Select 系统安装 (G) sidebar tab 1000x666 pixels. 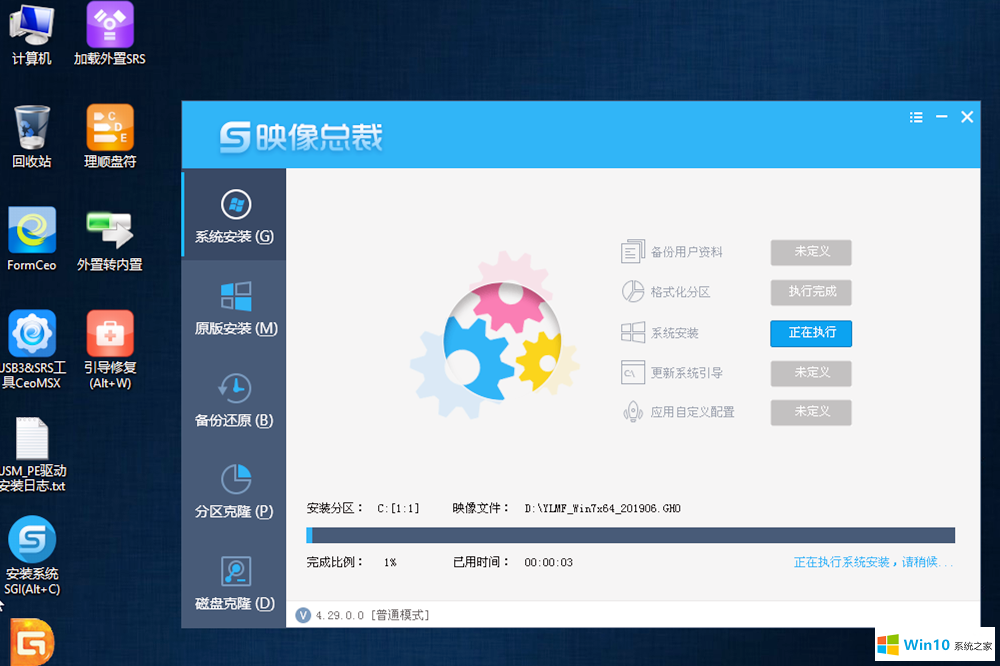pos(234,215)
